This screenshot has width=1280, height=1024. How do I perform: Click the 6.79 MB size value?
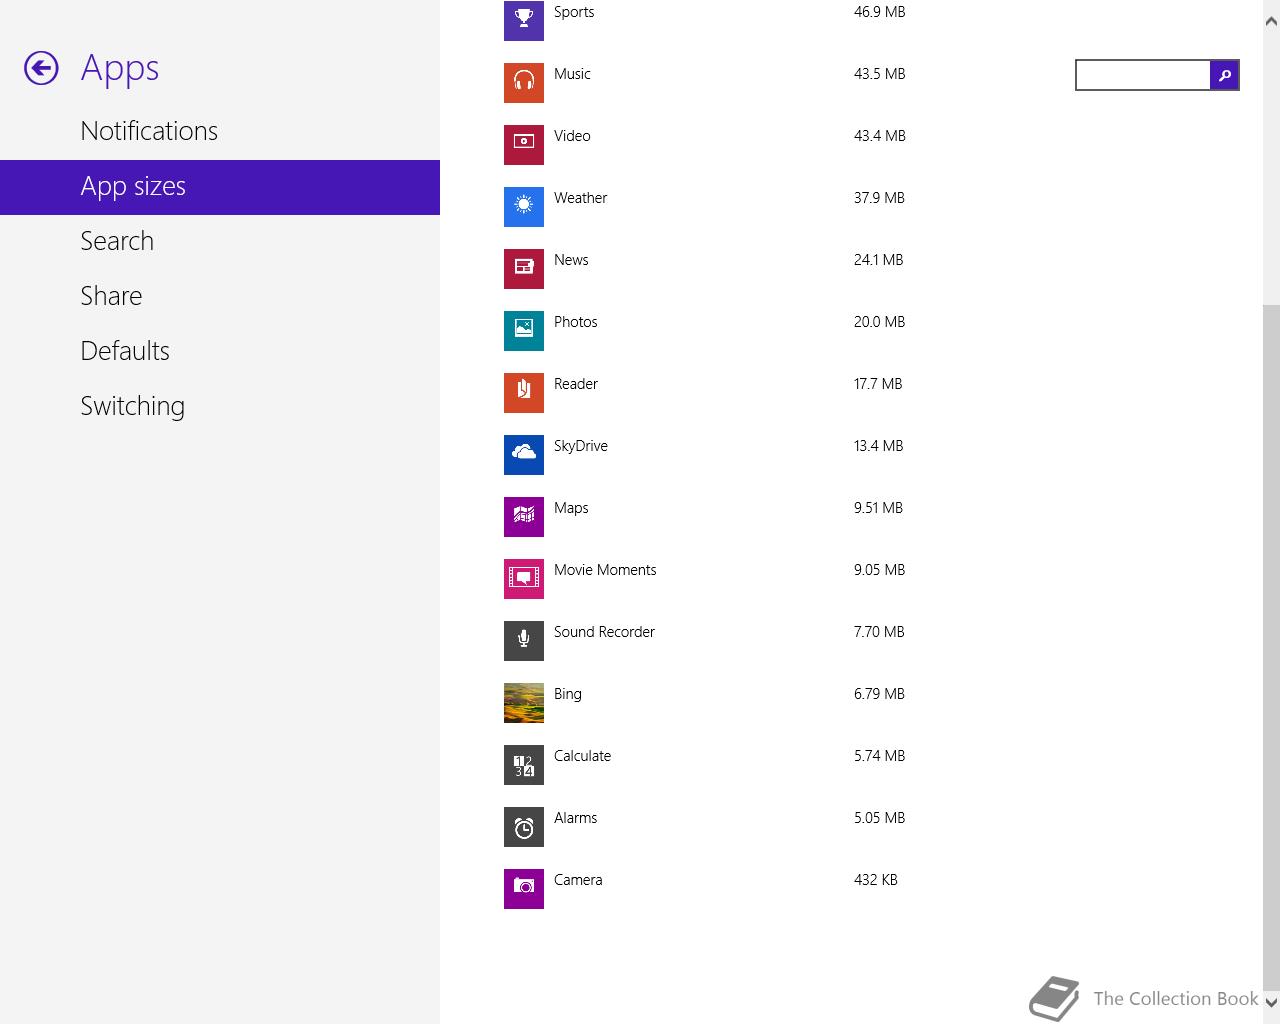coord(879,694)
